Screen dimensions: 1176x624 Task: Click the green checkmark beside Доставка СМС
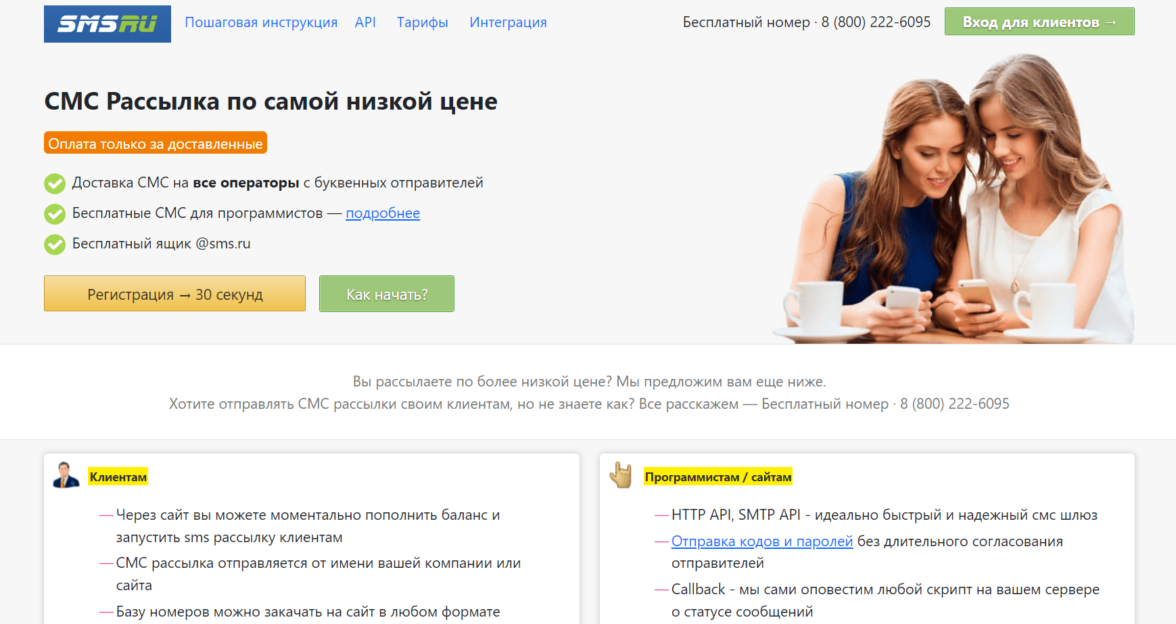point(55,183)
